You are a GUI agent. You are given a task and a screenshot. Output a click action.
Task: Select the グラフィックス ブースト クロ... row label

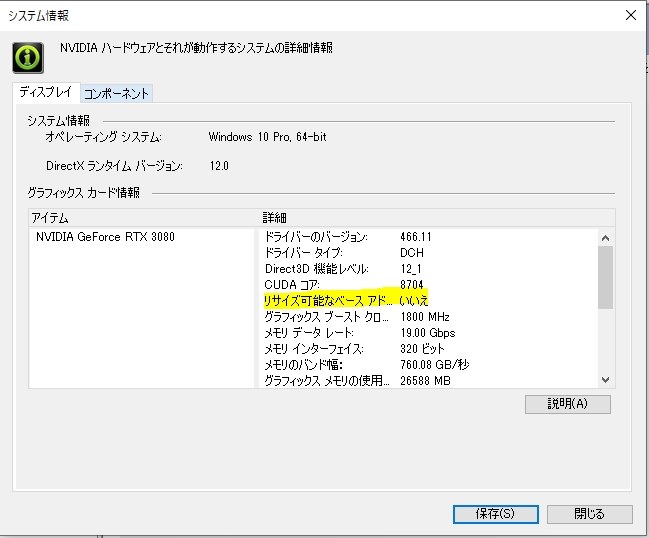[327, 317]
